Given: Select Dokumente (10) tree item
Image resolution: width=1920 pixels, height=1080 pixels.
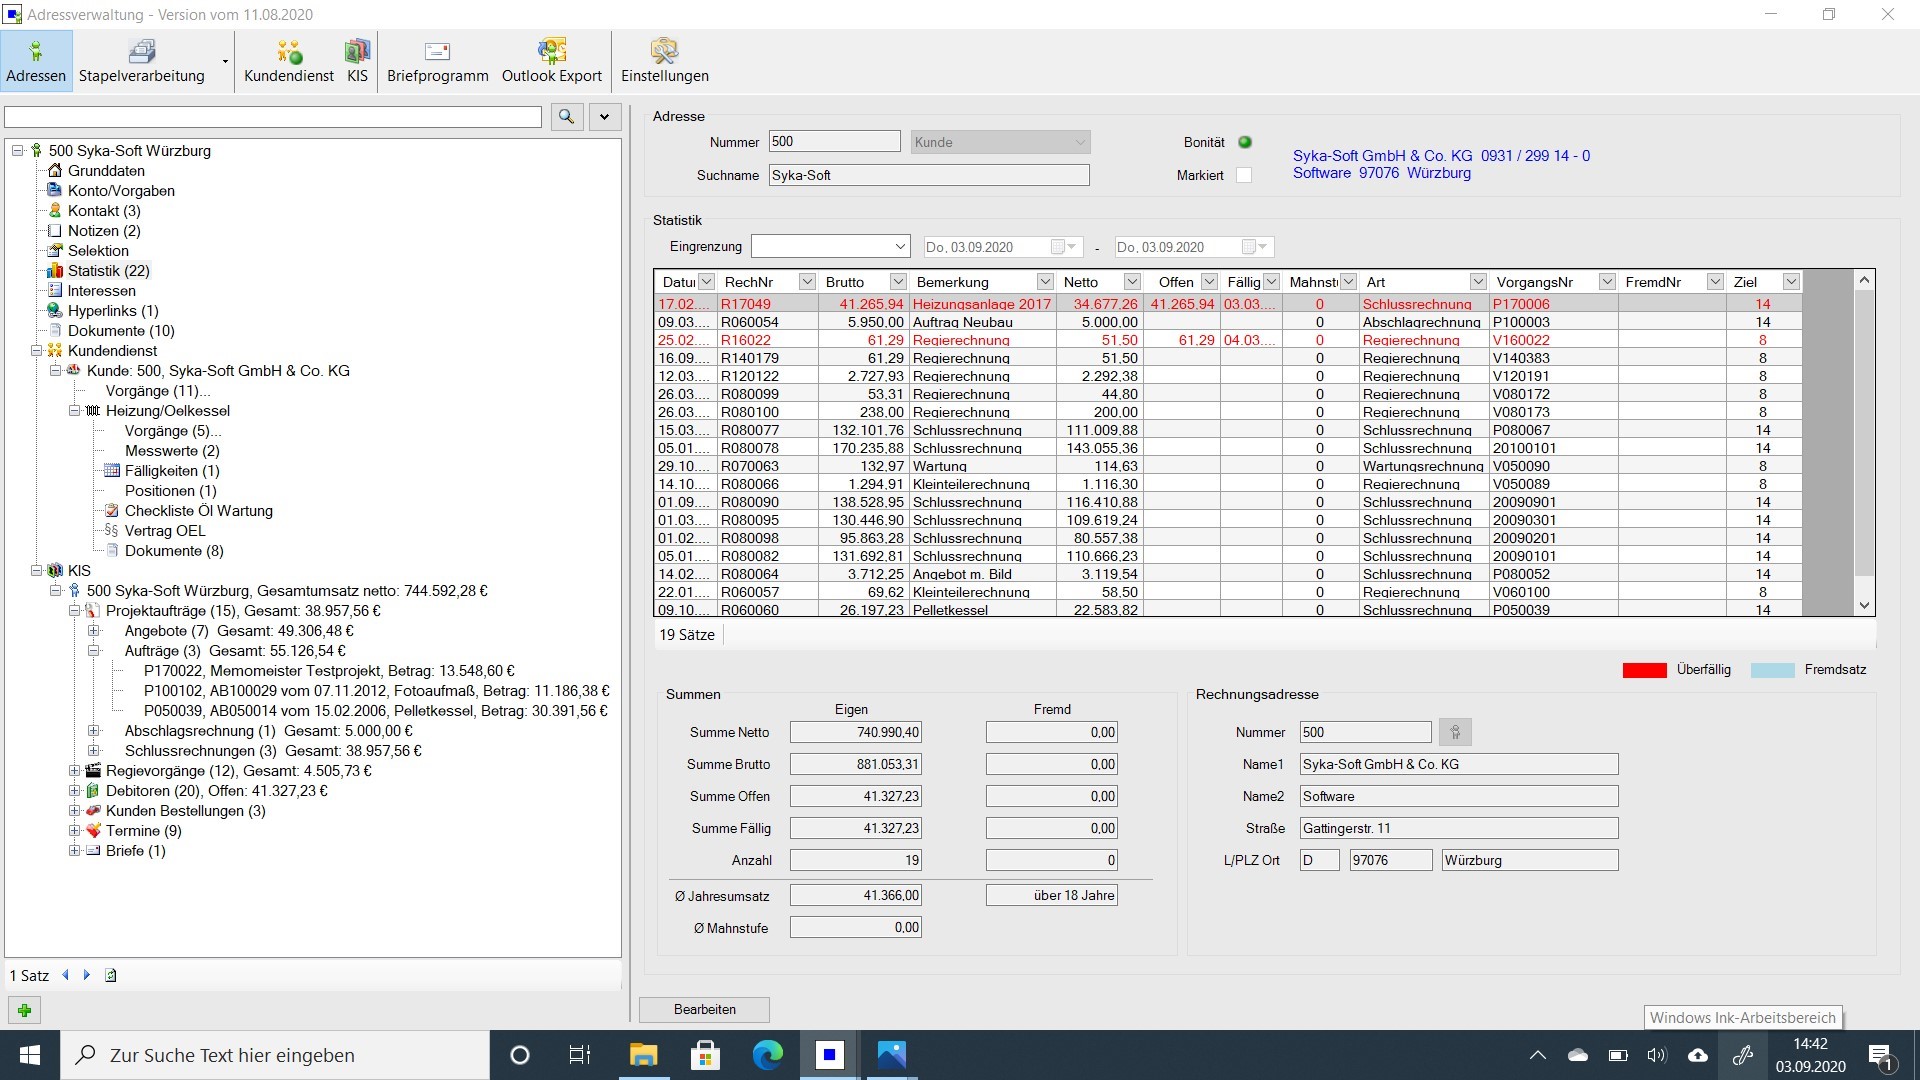Looking at the screenshot, I should point(121,331).
